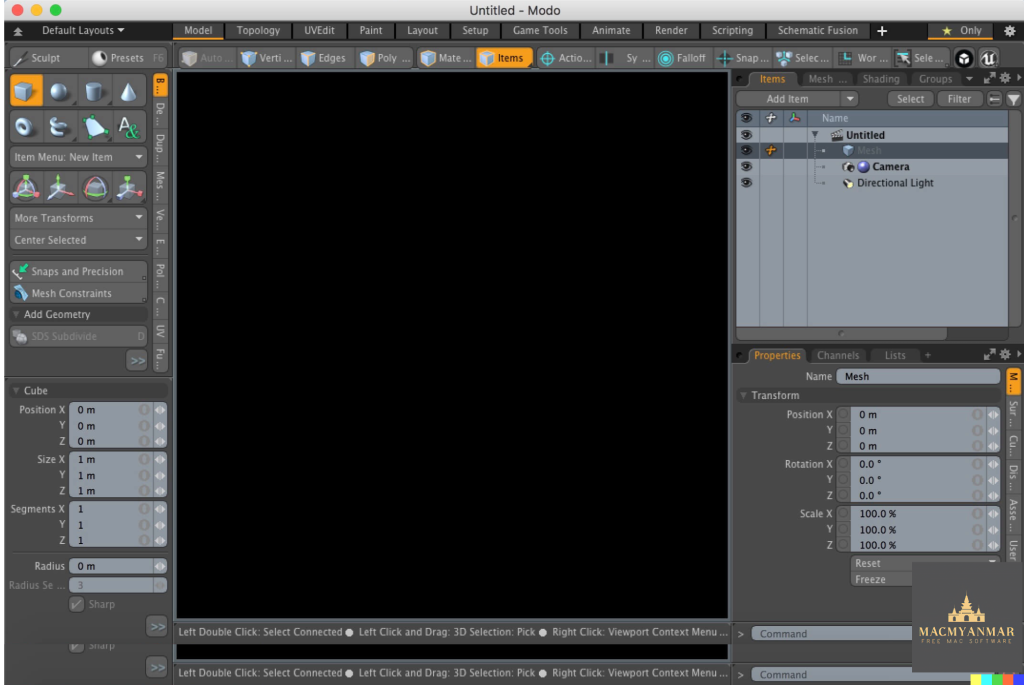Open the Default Layouts dropdown

83,31
